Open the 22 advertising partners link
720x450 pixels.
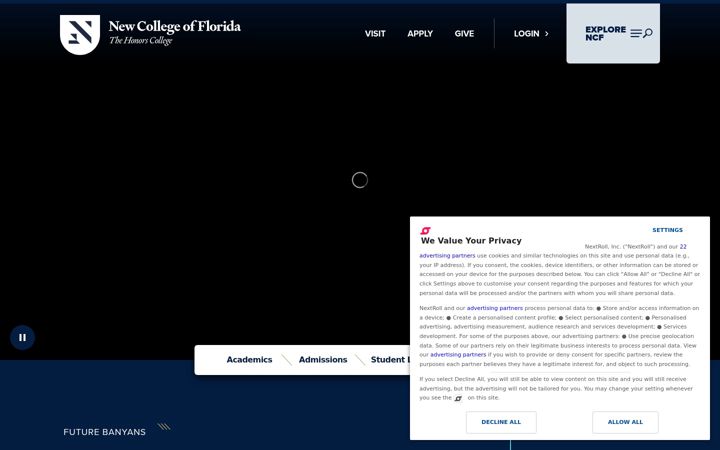[683, 247]
